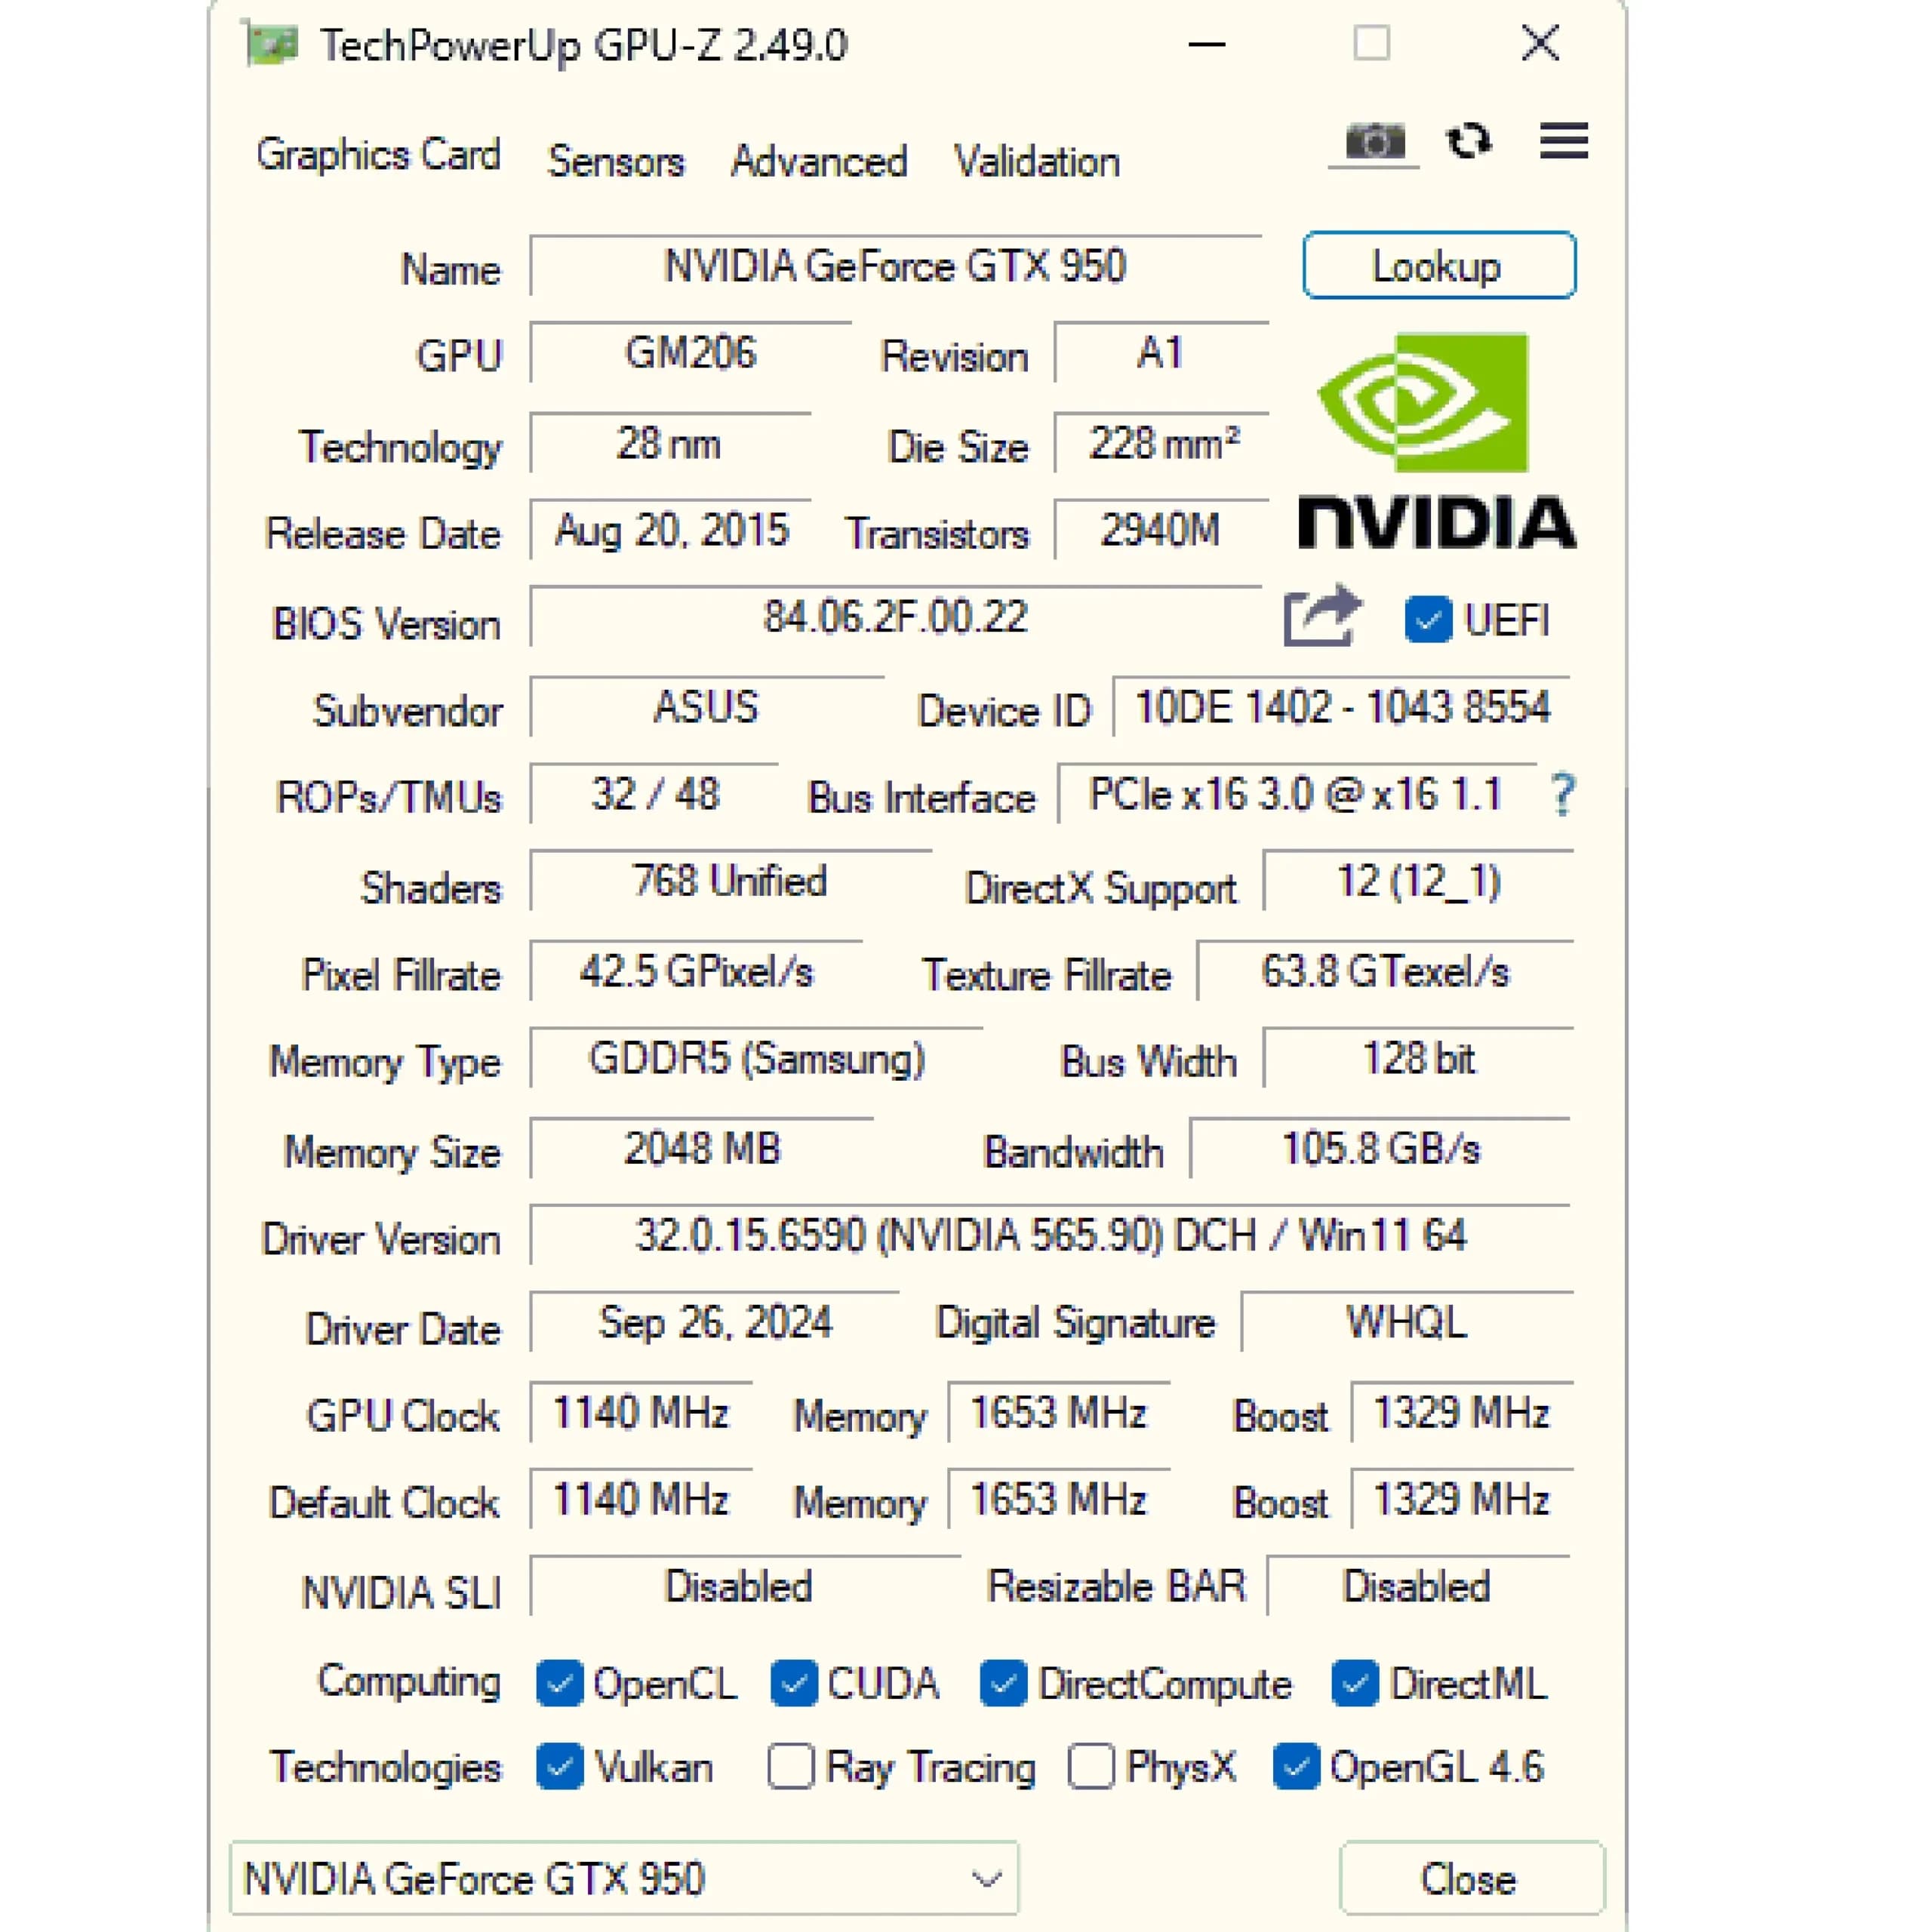Click the BIOS Version field 84.06.2F.00.22
1932x1932 pixels.
(x=896, y=617)
